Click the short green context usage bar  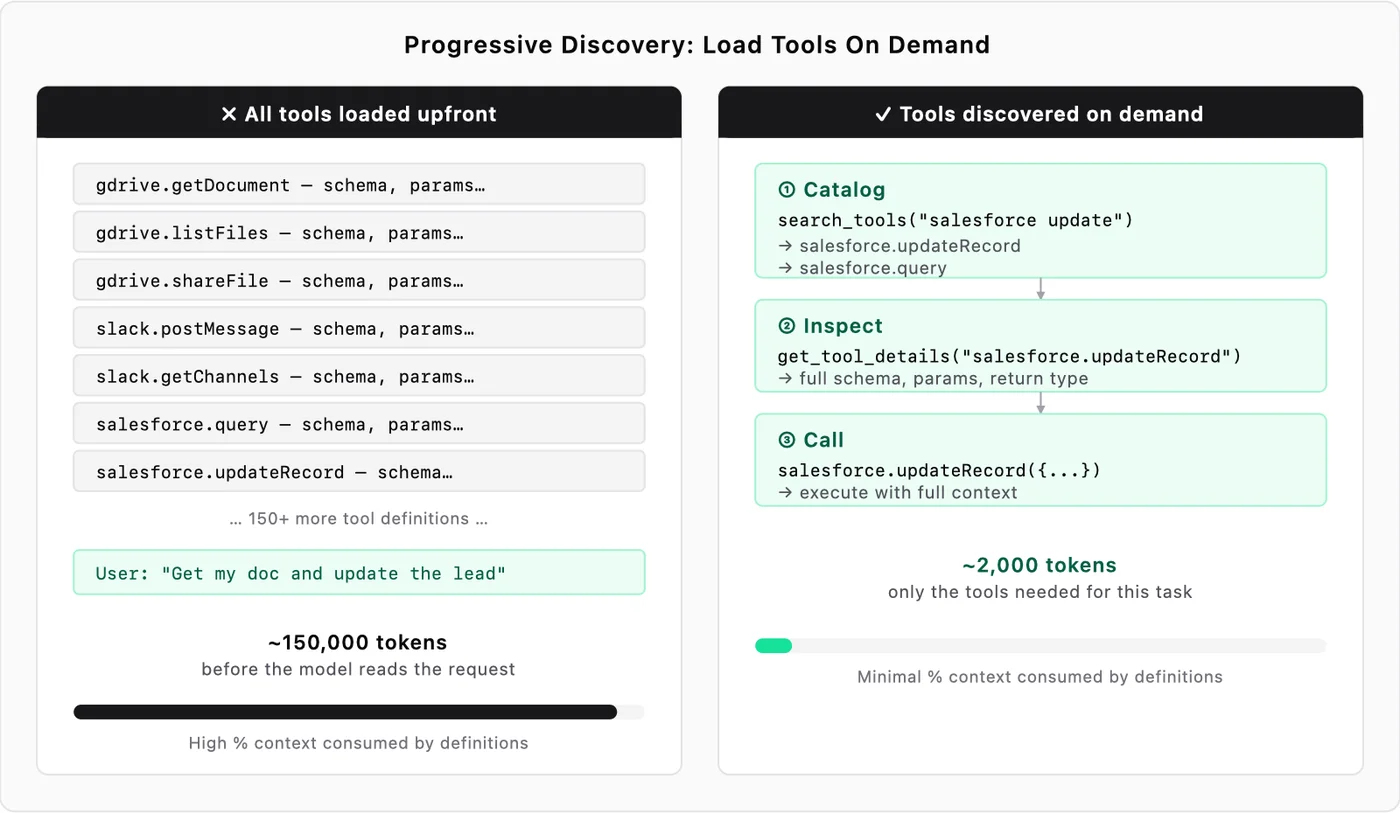[774, 646]
